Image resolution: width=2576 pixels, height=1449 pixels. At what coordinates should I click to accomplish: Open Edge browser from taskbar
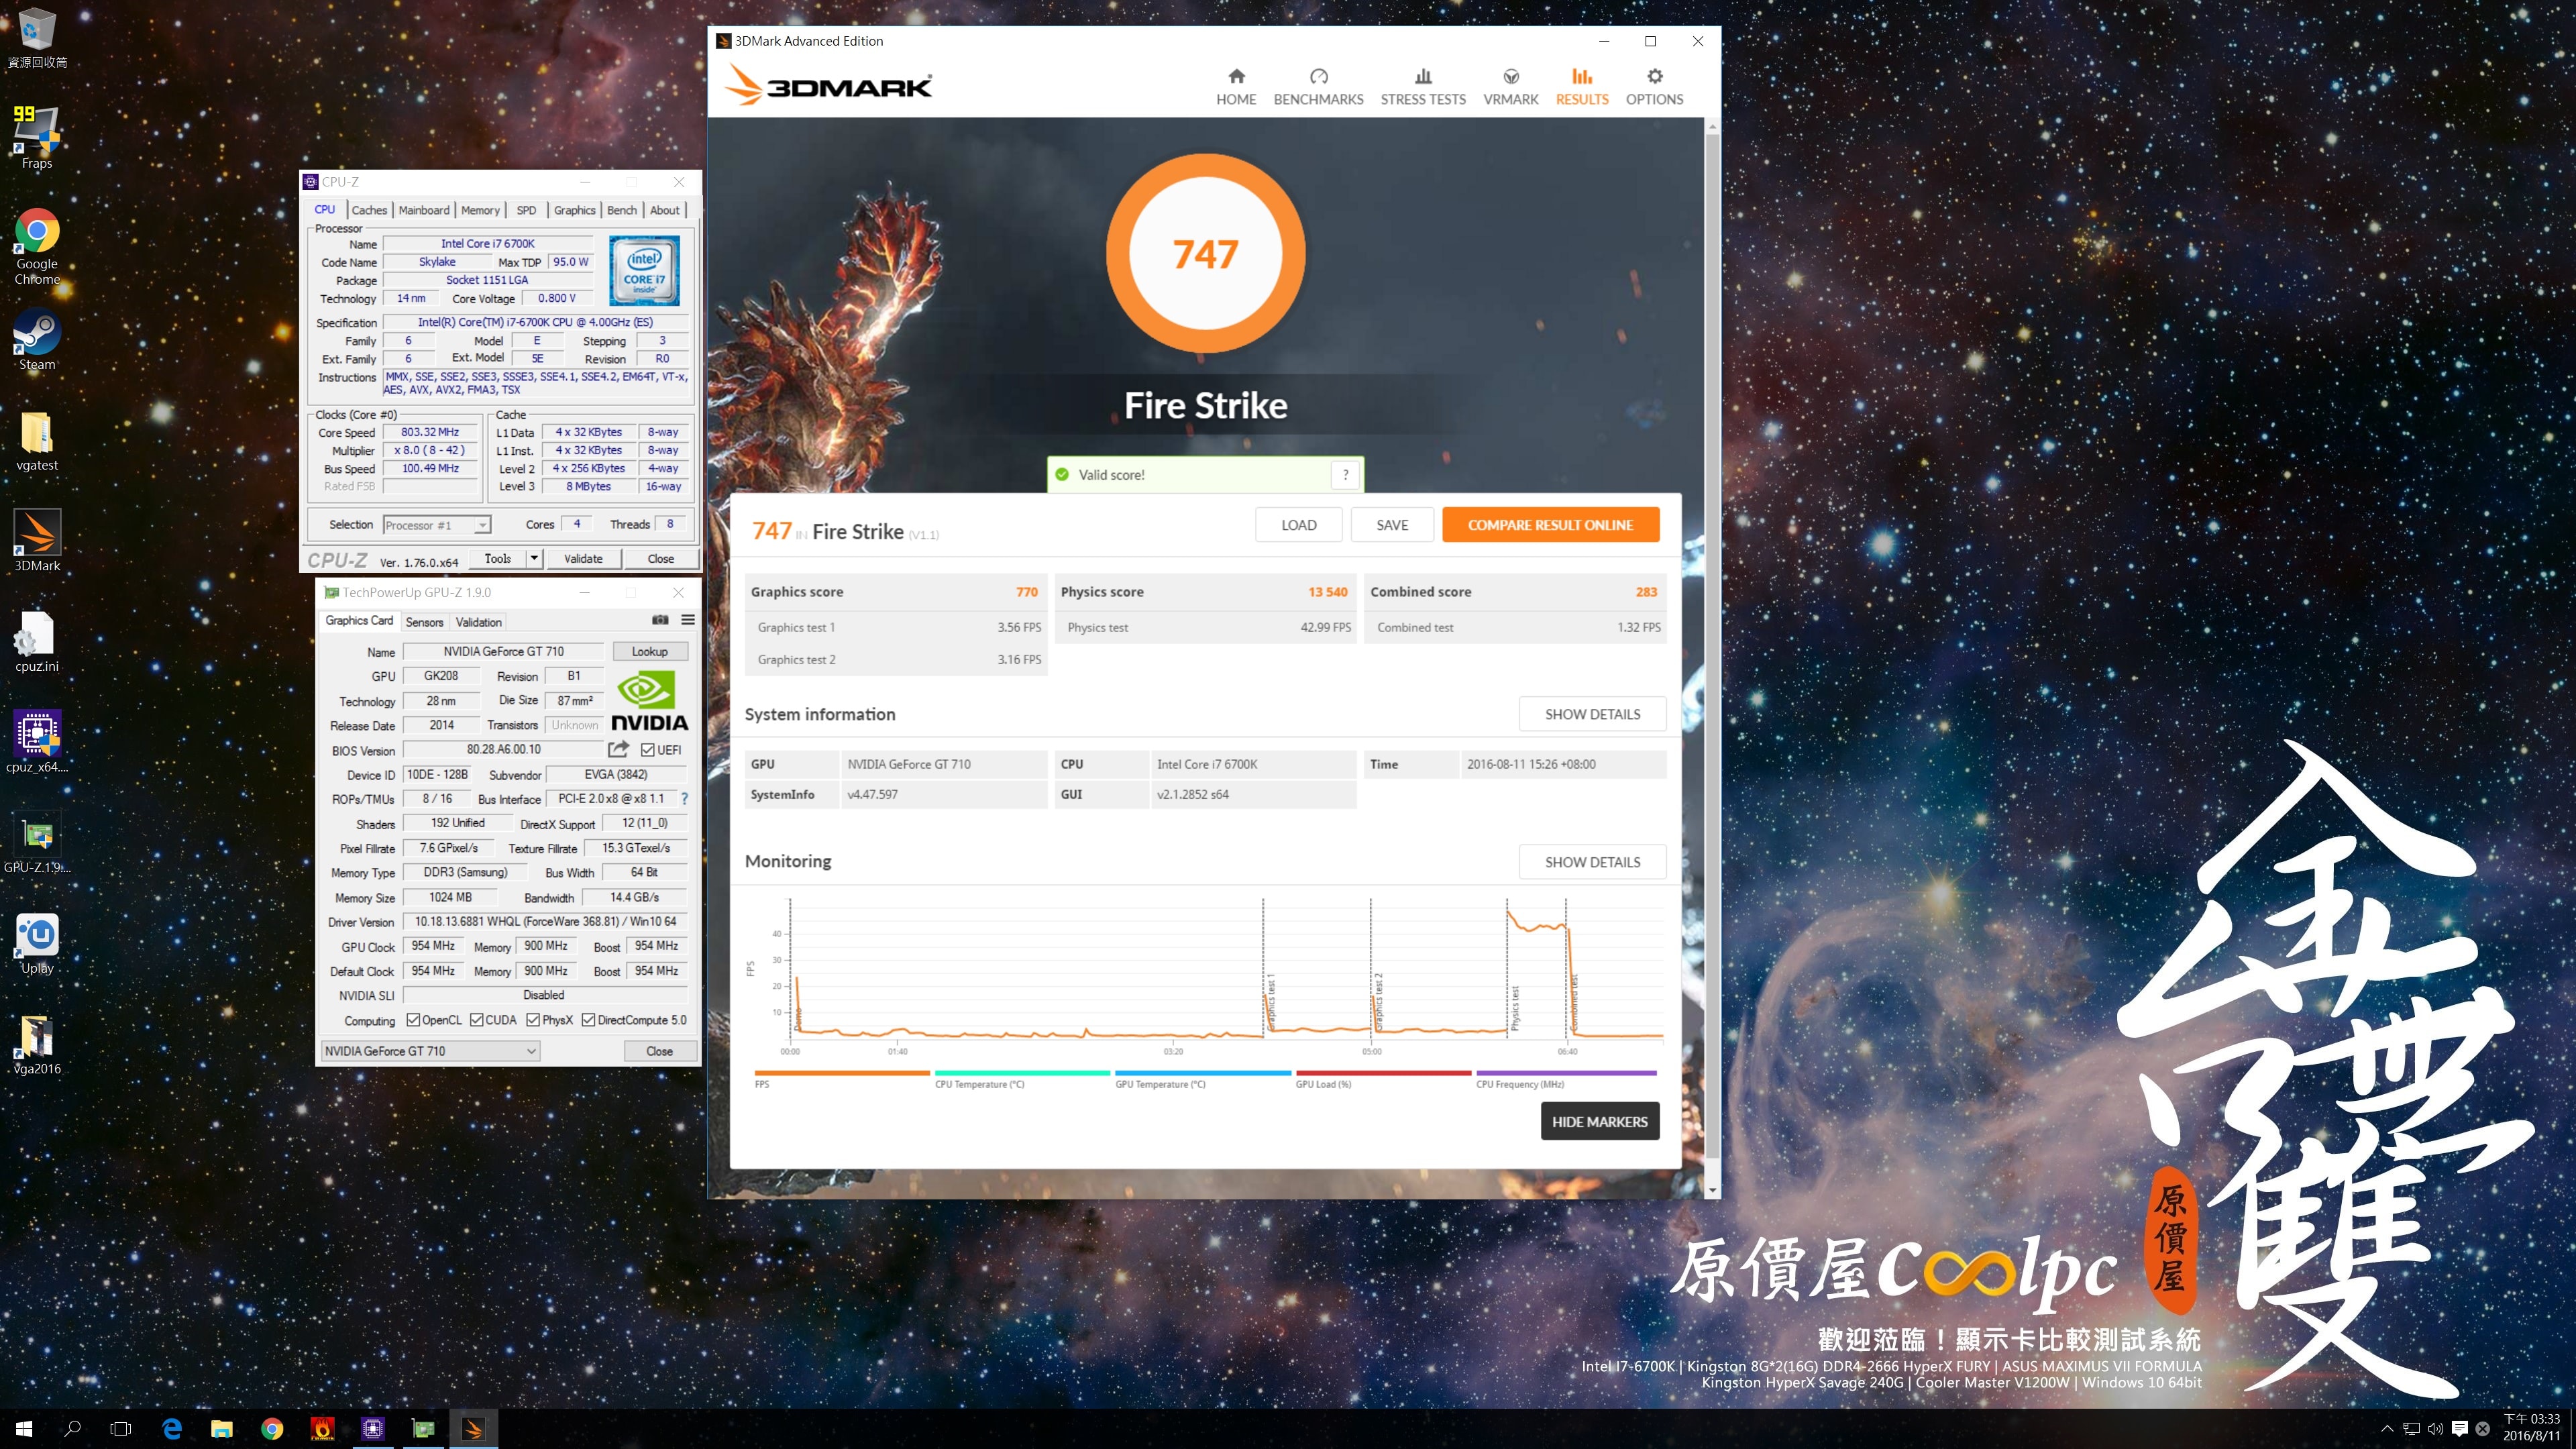coord(172,1428)
